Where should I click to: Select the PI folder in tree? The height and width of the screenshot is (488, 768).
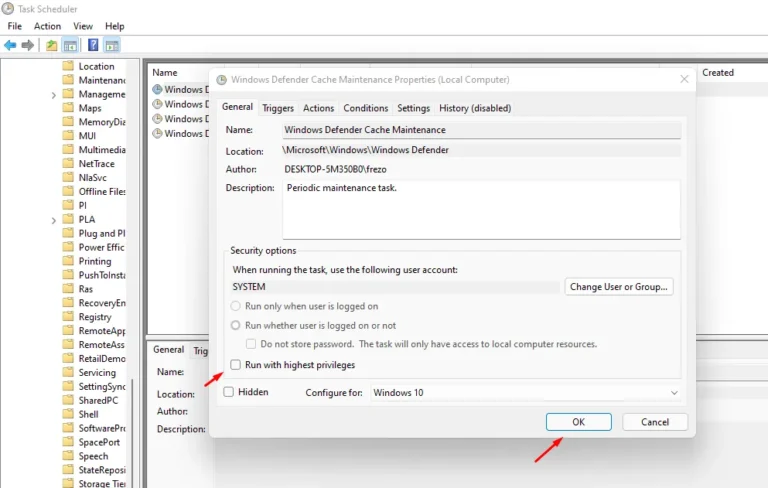82,205
